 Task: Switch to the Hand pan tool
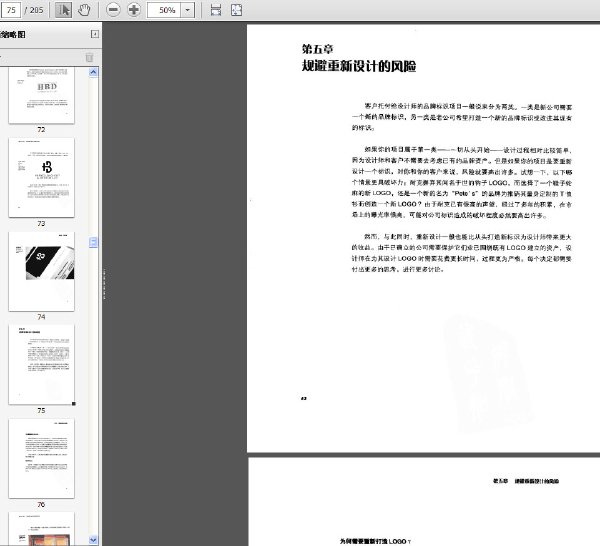[x=84, y=10]
